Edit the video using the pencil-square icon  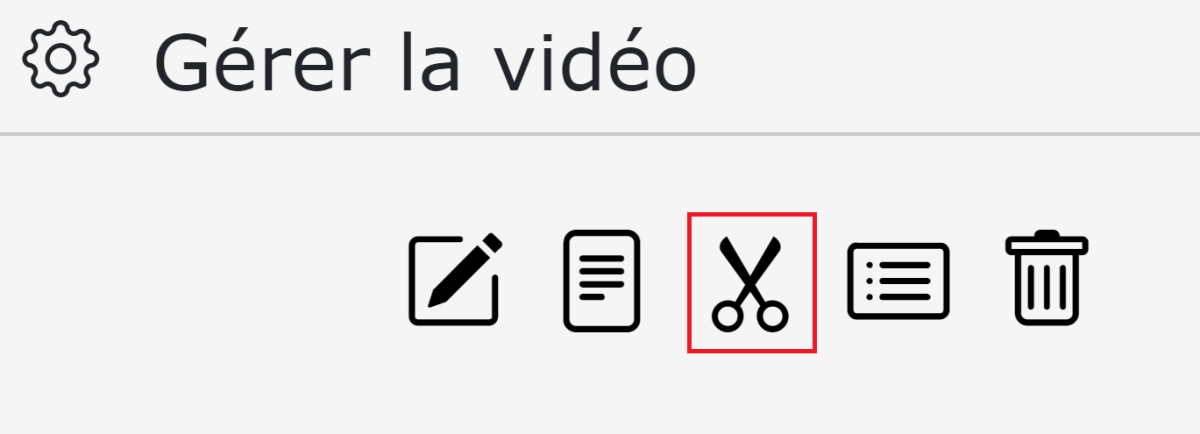pyautogui.click(x=455, y=279)
